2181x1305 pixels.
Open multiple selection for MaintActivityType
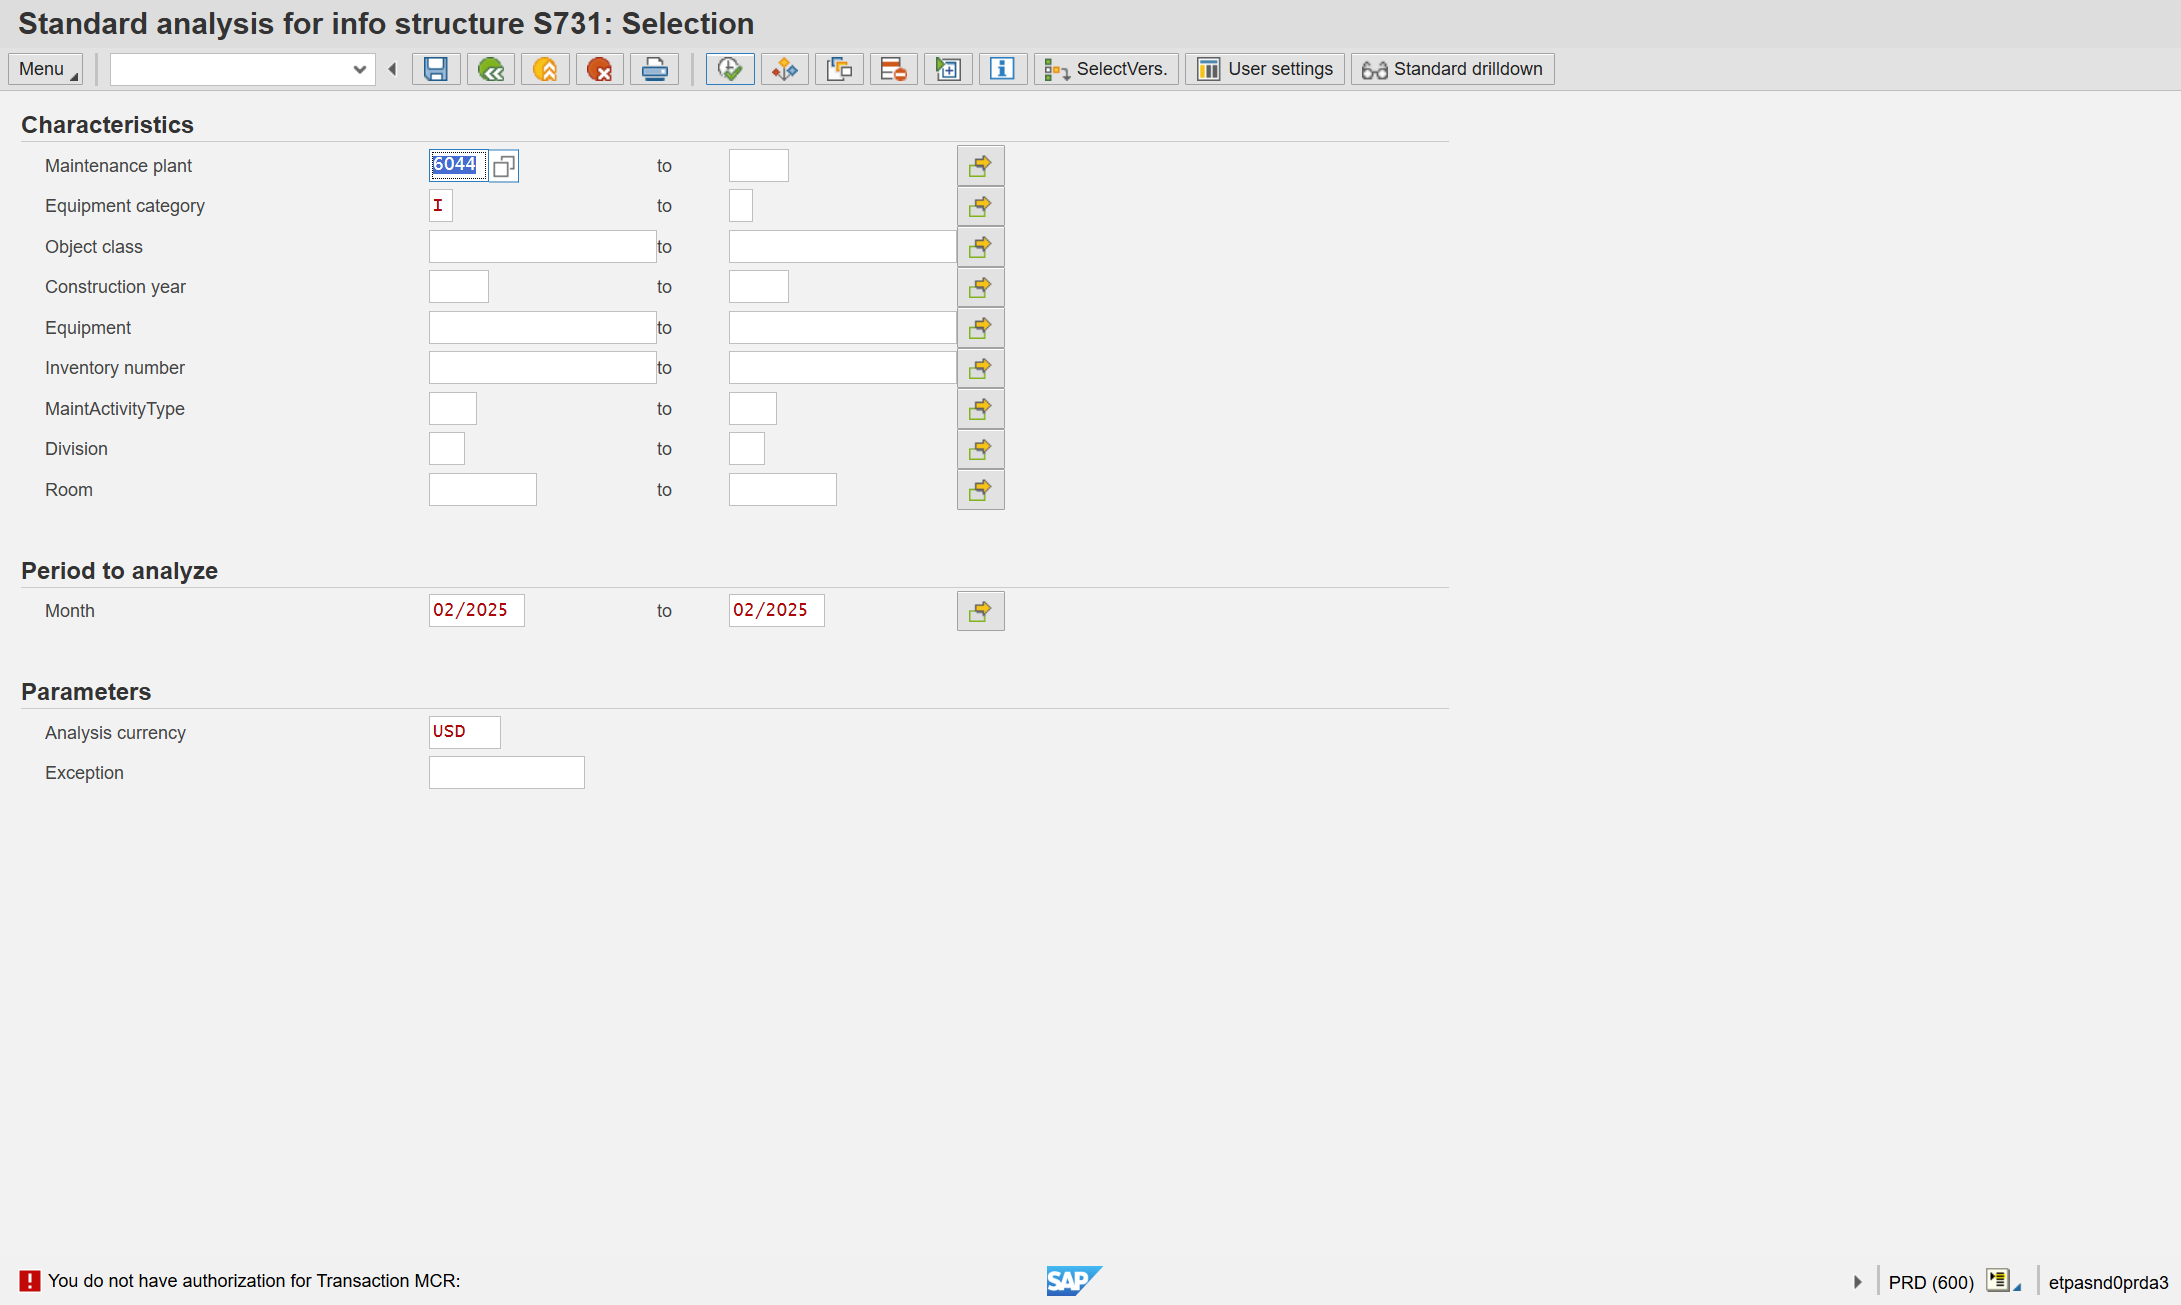tap(981, 409)
